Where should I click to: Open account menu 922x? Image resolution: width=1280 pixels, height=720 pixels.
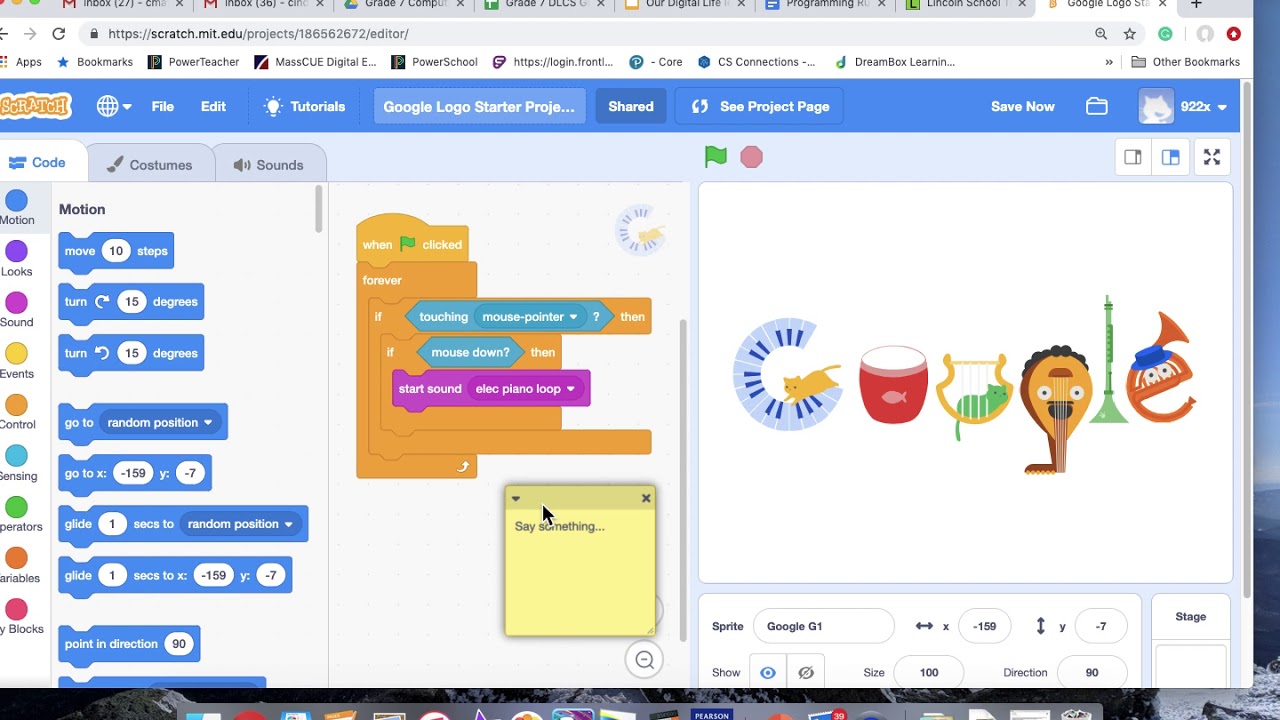(x=1183, y=106)
